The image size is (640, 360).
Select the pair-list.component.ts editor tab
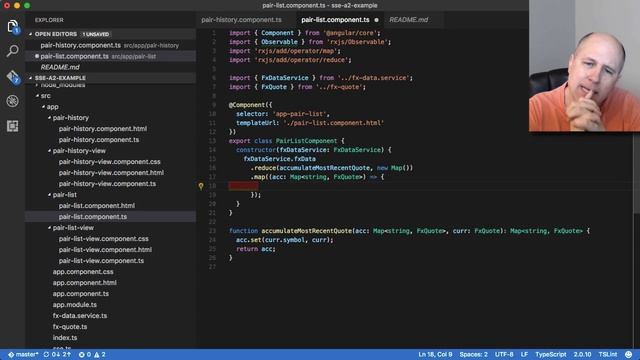coord(335,20)
